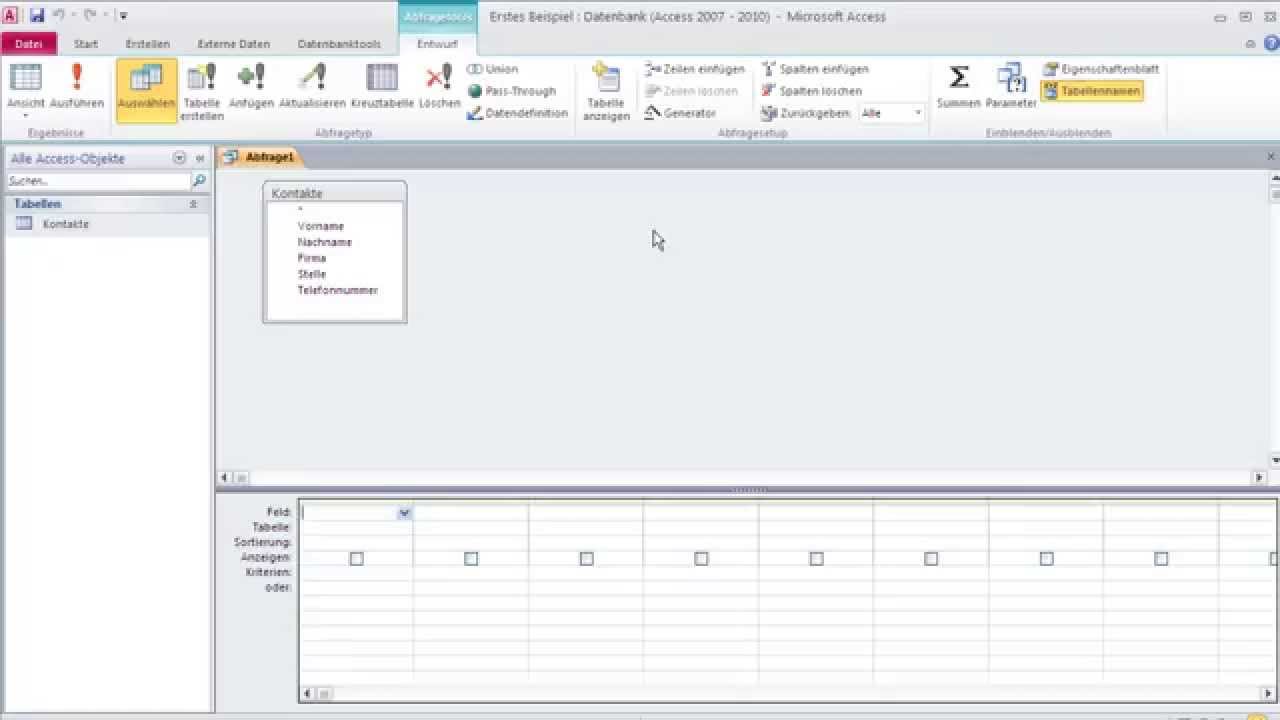Click the save icon in quick access toolbar
The width and height of the screenshot is (1280, 720).
(37, 15)
